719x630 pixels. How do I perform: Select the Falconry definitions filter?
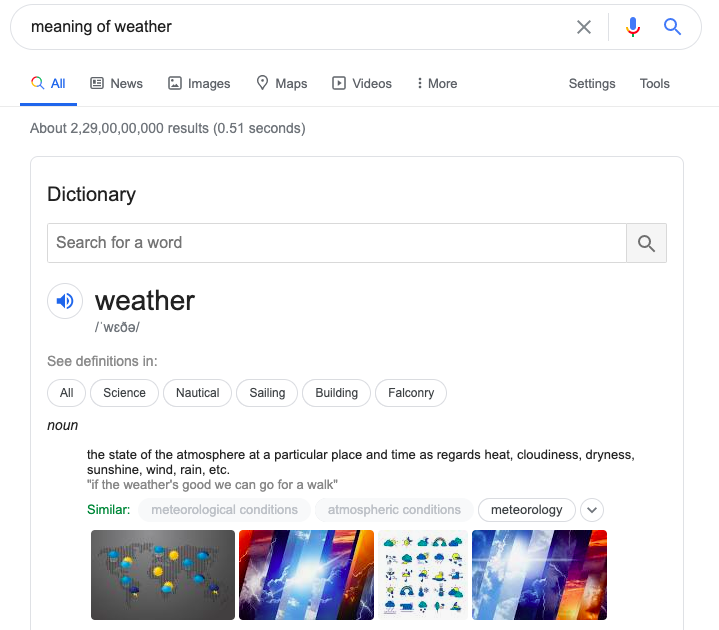coord(411,393)
